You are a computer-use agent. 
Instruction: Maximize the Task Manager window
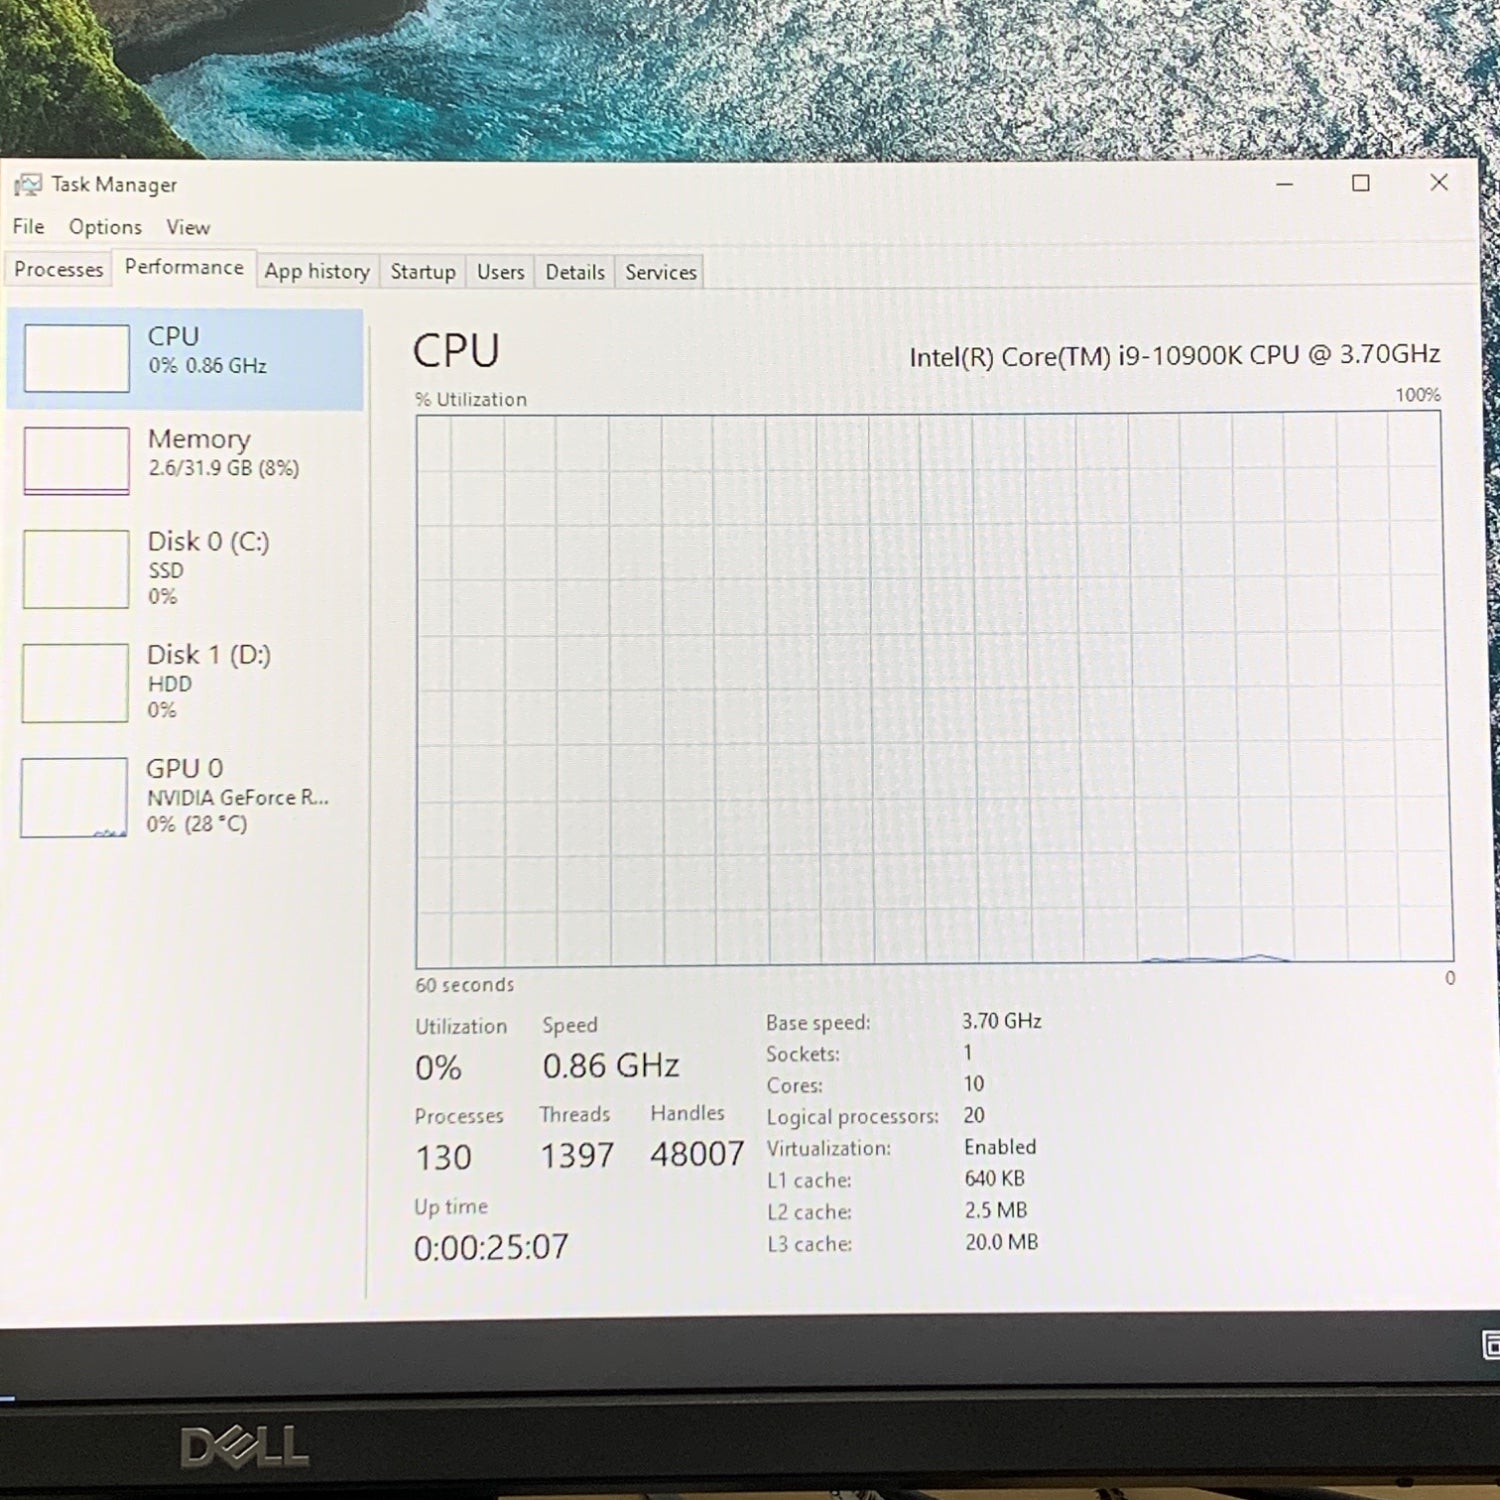click(1361, 183)
